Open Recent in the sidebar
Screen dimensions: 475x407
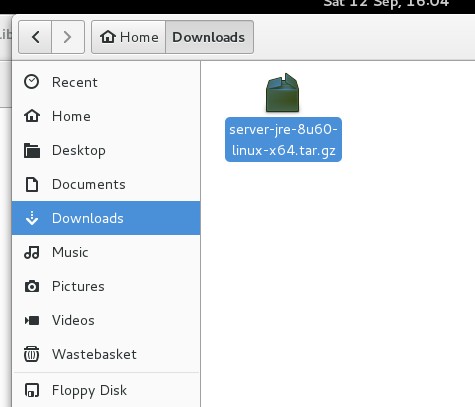pos(106,82)
